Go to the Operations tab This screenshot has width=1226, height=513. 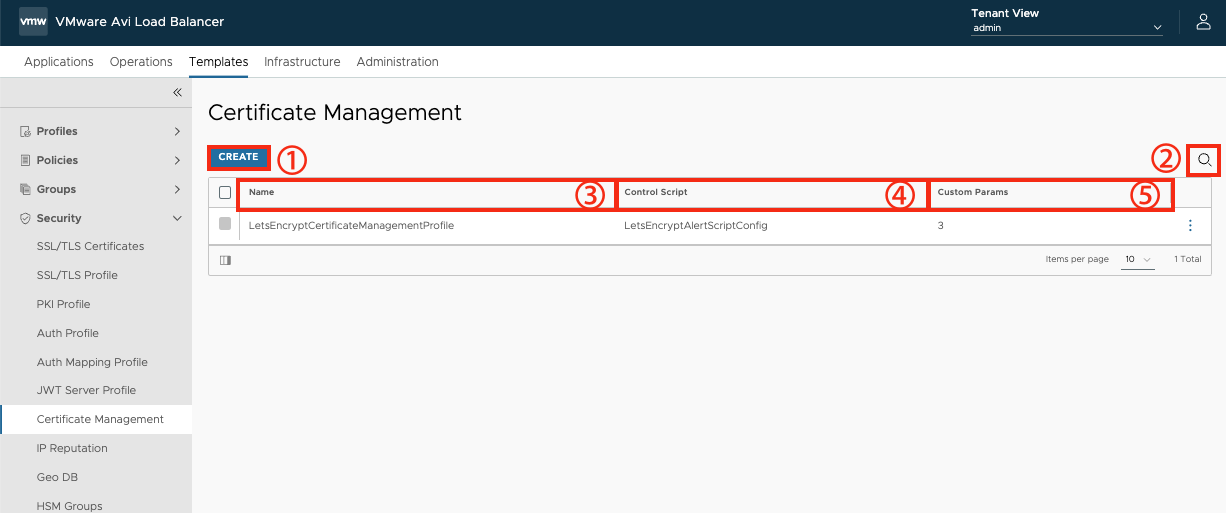[x=141, y=62]
